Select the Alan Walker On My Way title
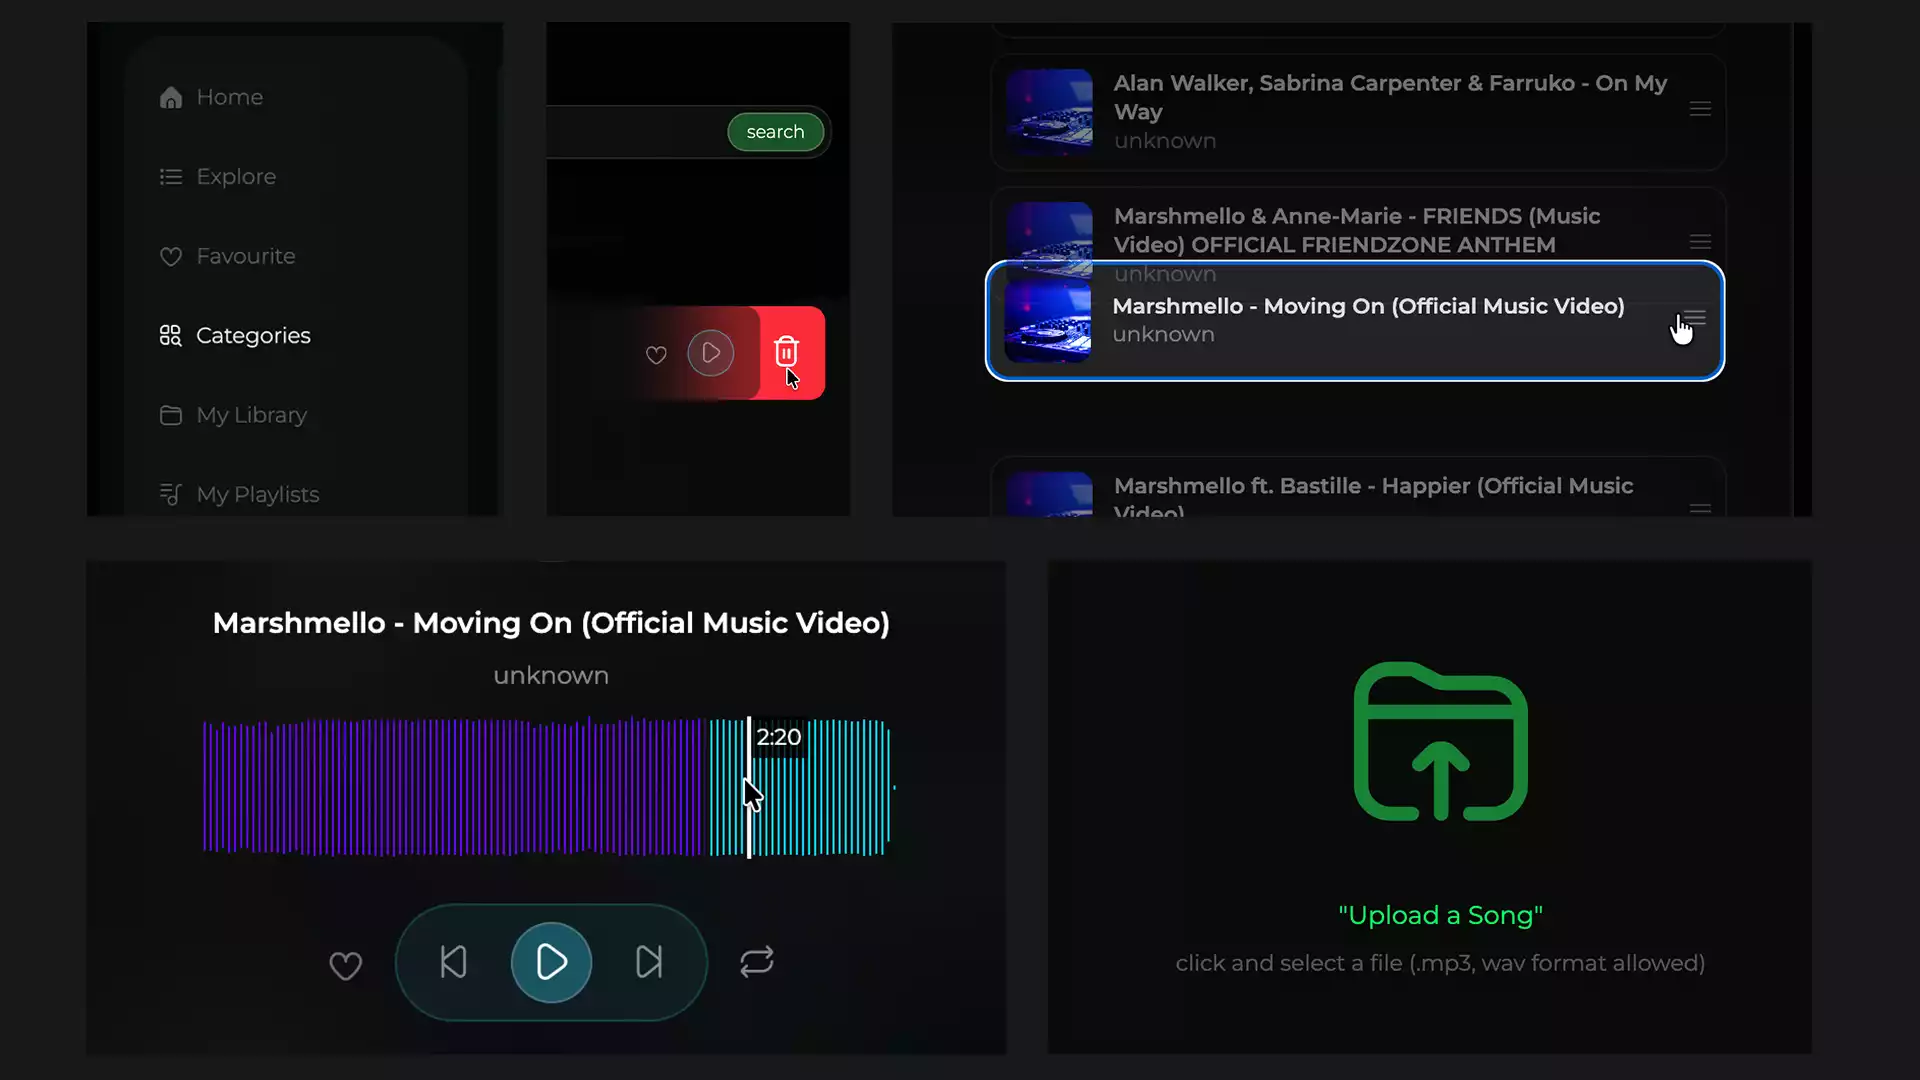The height and width of the screenshot is (1080, 1920). pos(1390,97)
